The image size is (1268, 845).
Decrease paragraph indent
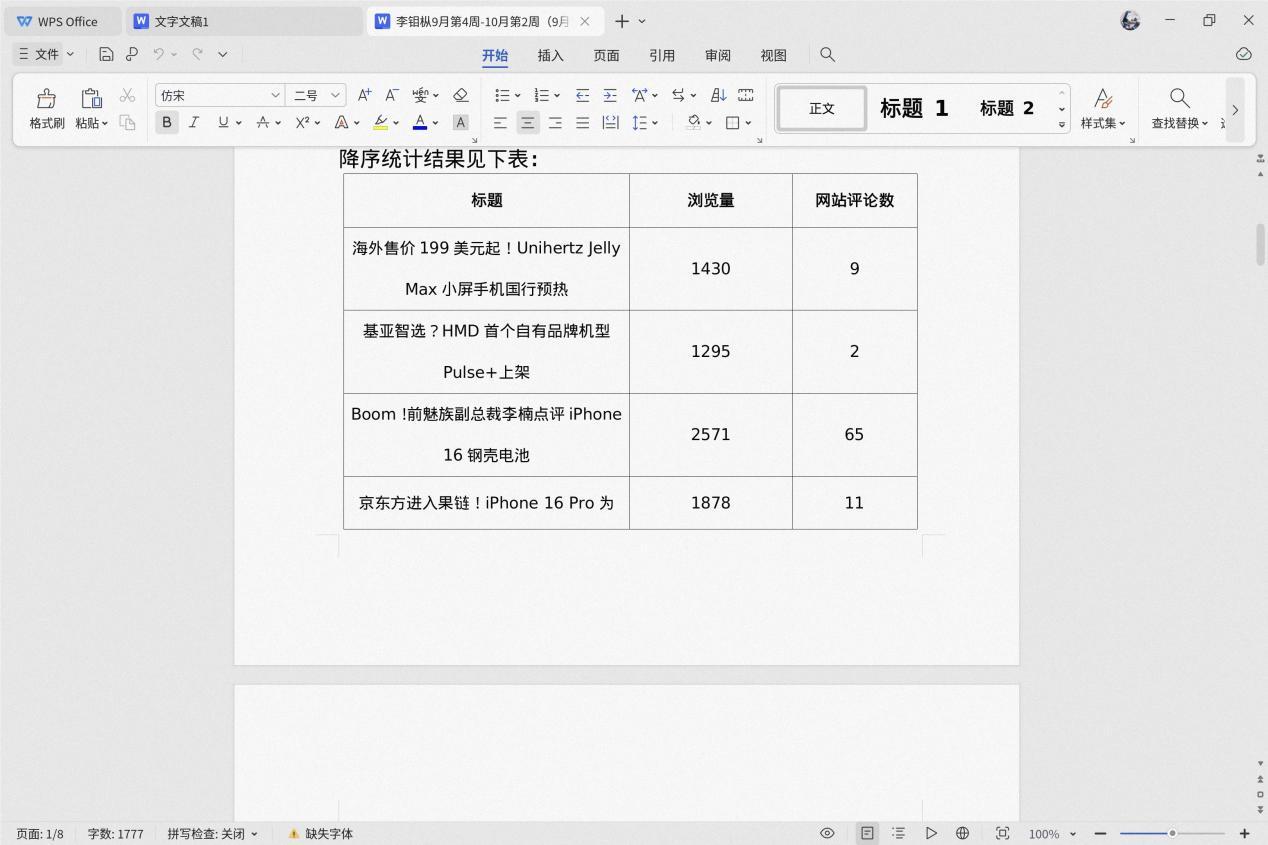click(582, 95)
